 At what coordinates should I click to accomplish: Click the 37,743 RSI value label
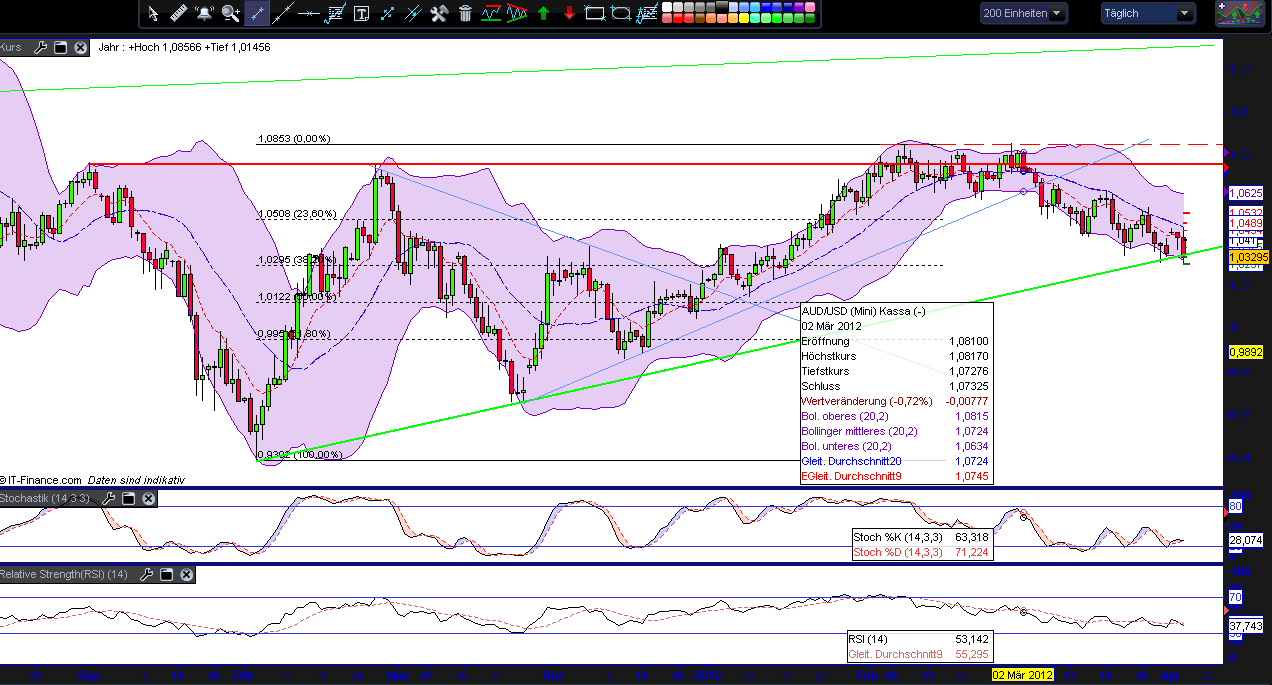pyautogui.click(x=1247, y=626)
